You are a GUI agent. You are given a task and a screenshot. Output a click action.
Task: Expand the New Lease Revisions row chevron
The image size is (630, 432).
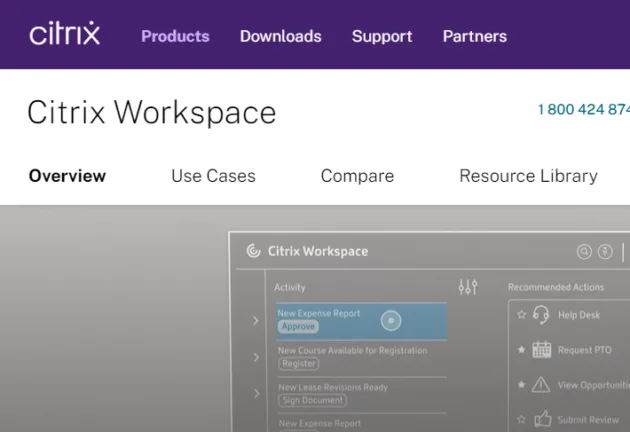[256, 393]
